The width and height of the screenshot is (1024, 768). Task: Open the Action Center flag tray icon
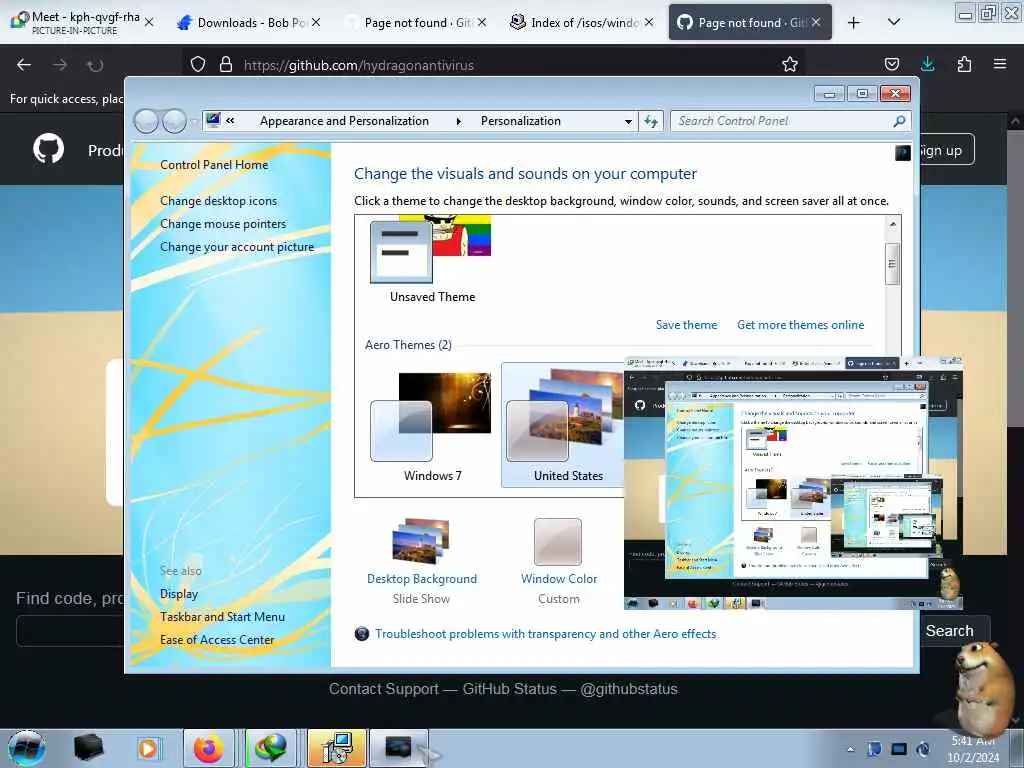[x=874, y=749]
